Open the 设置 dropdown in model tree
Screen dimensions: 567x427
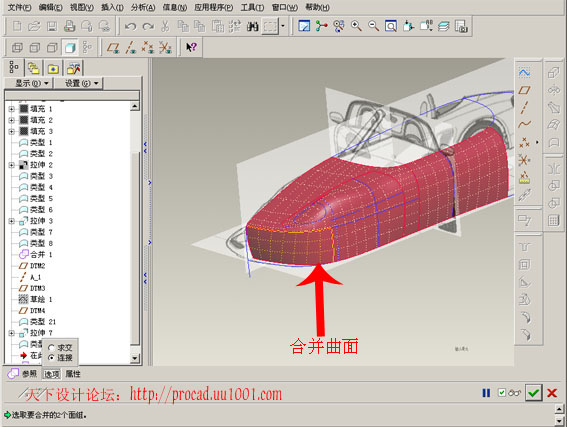pos(81,83)
